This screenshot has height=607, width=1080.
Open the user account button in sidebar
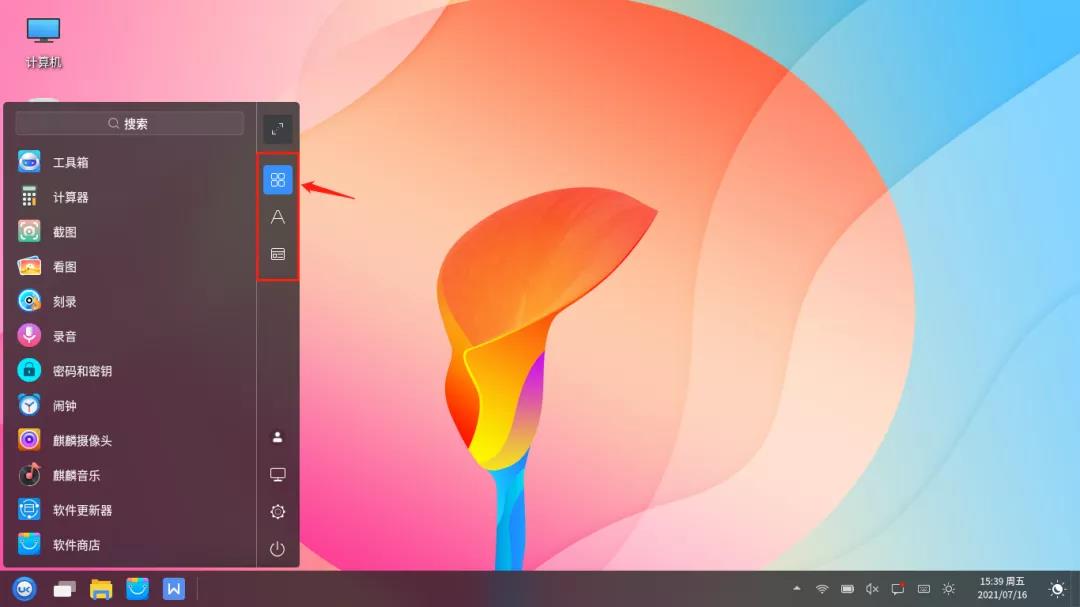[x=278, y=437]
